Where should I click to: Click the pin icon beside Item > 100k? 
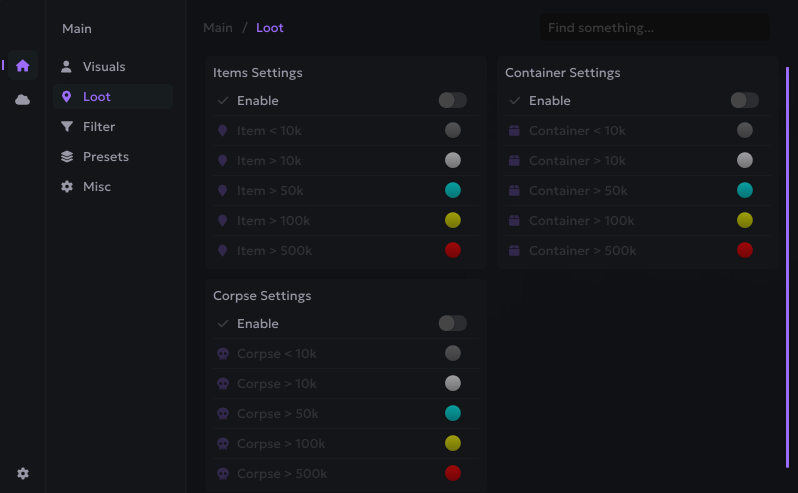pos(223,221)
